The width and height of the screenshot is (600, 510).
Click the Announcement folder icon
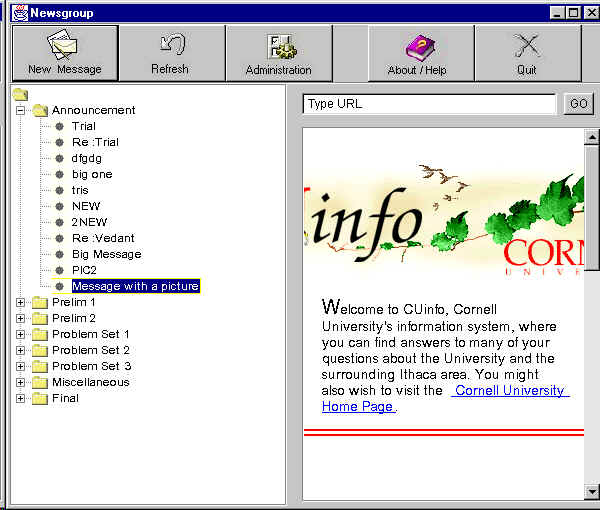tap(40, 110)
